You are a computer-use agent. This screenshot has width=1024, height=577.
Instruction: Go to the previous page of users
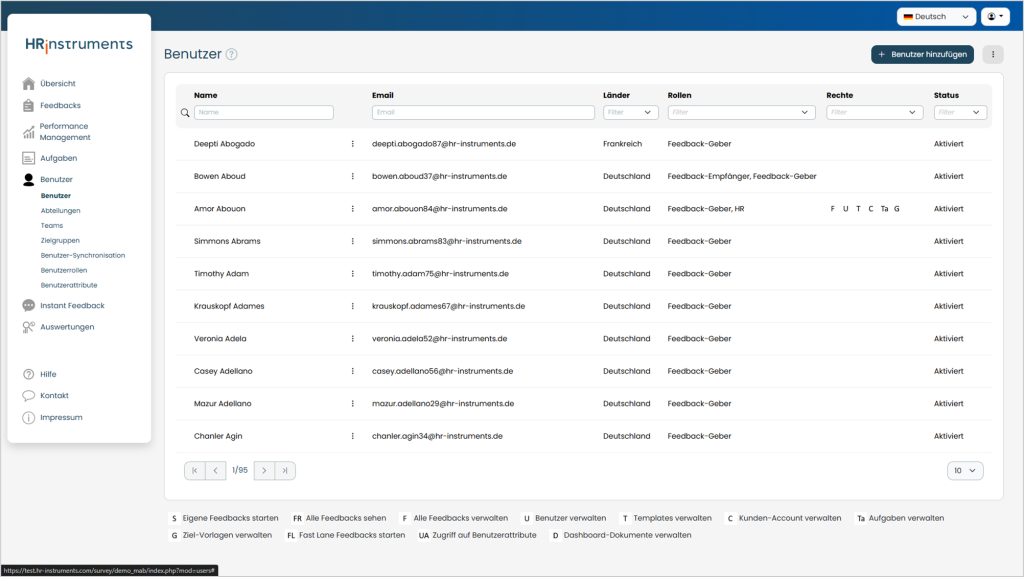tap(216, 471)
